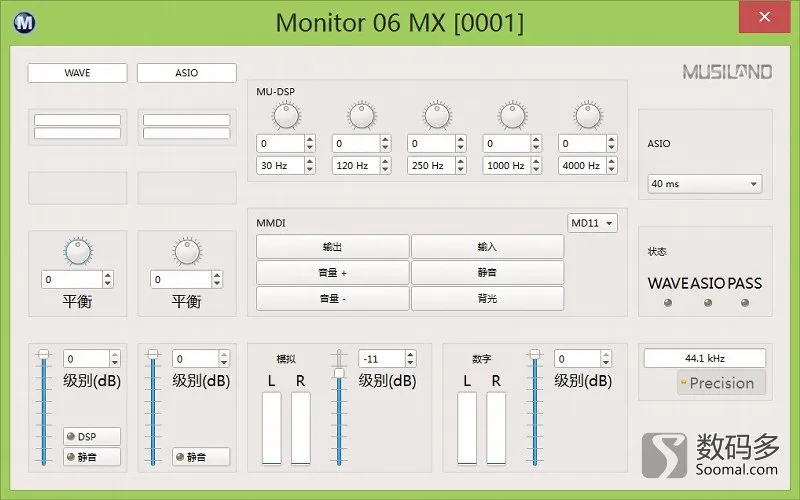800x500 pixels.
Task: Increase 1000 Hz band gain with up arrow
Action: [x=536, y=139]
